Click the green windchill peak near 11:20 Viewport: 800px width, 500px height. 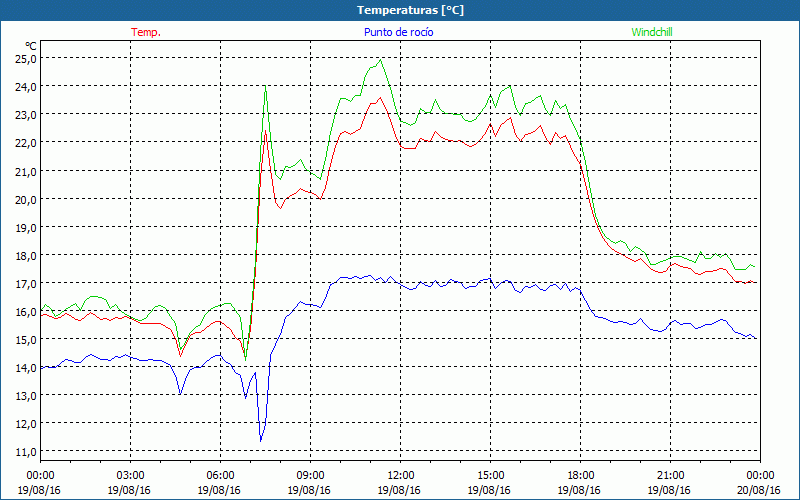[x=380, y=60]
